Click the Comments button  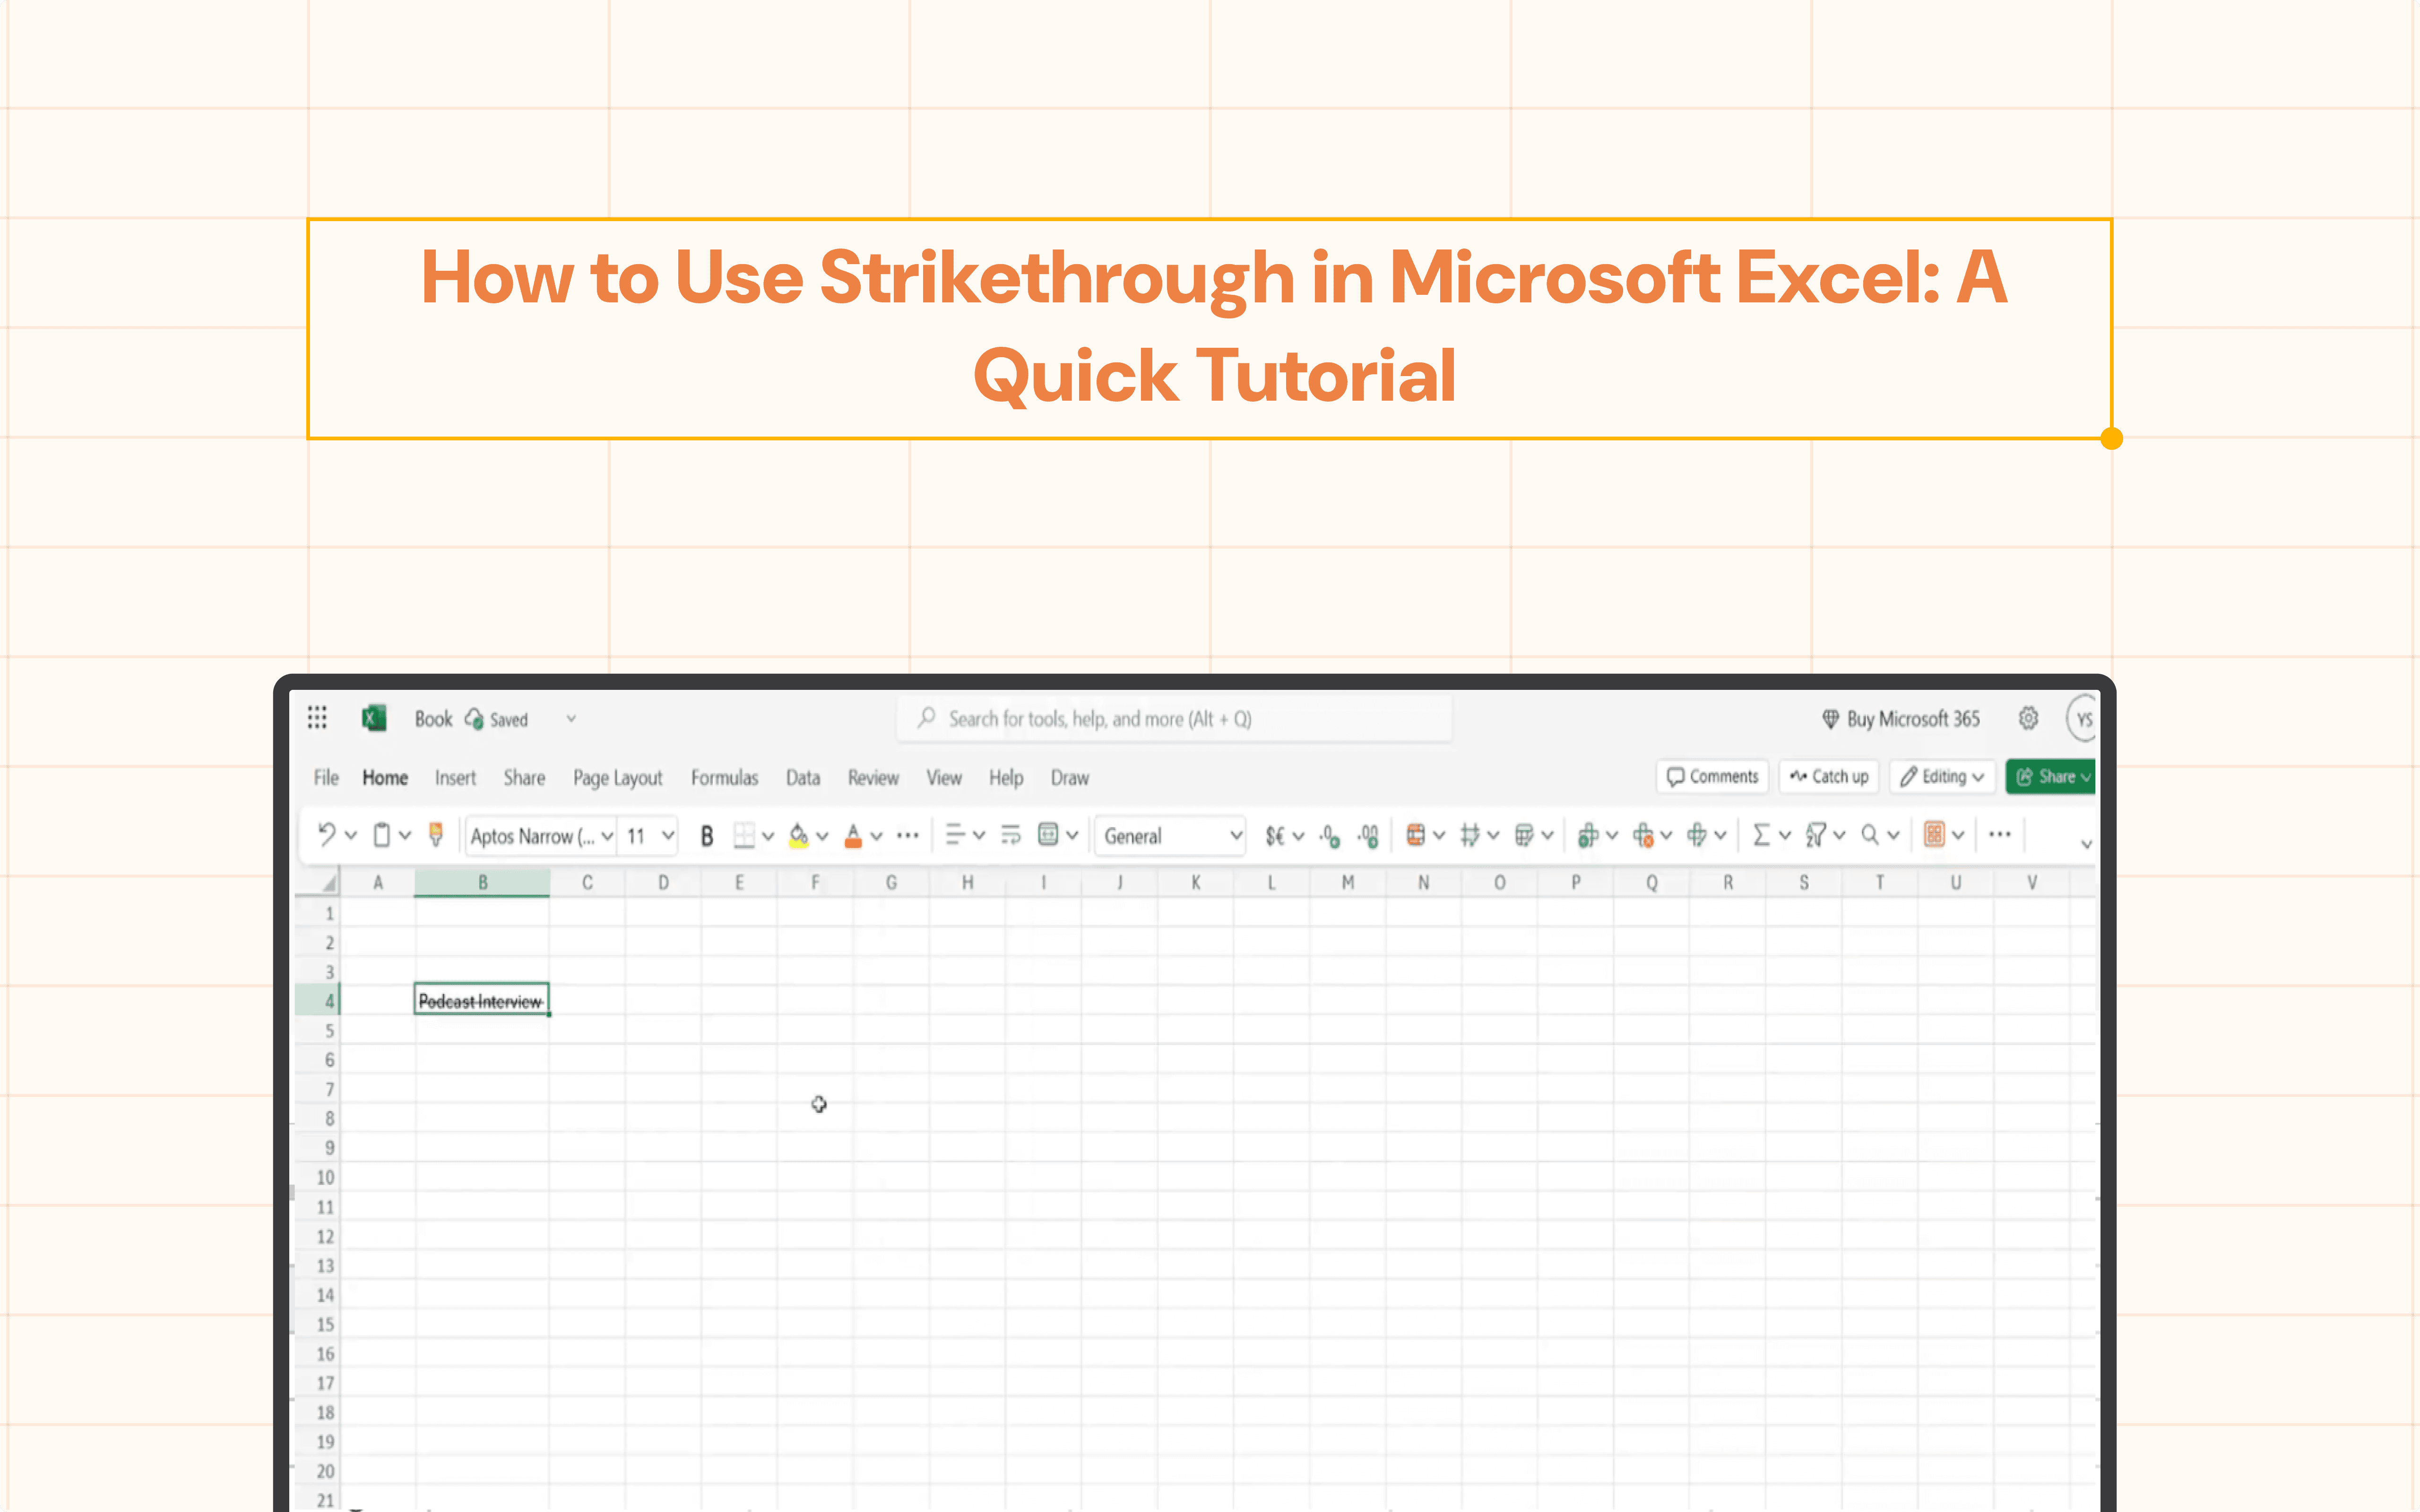(x=1713, y=777)
